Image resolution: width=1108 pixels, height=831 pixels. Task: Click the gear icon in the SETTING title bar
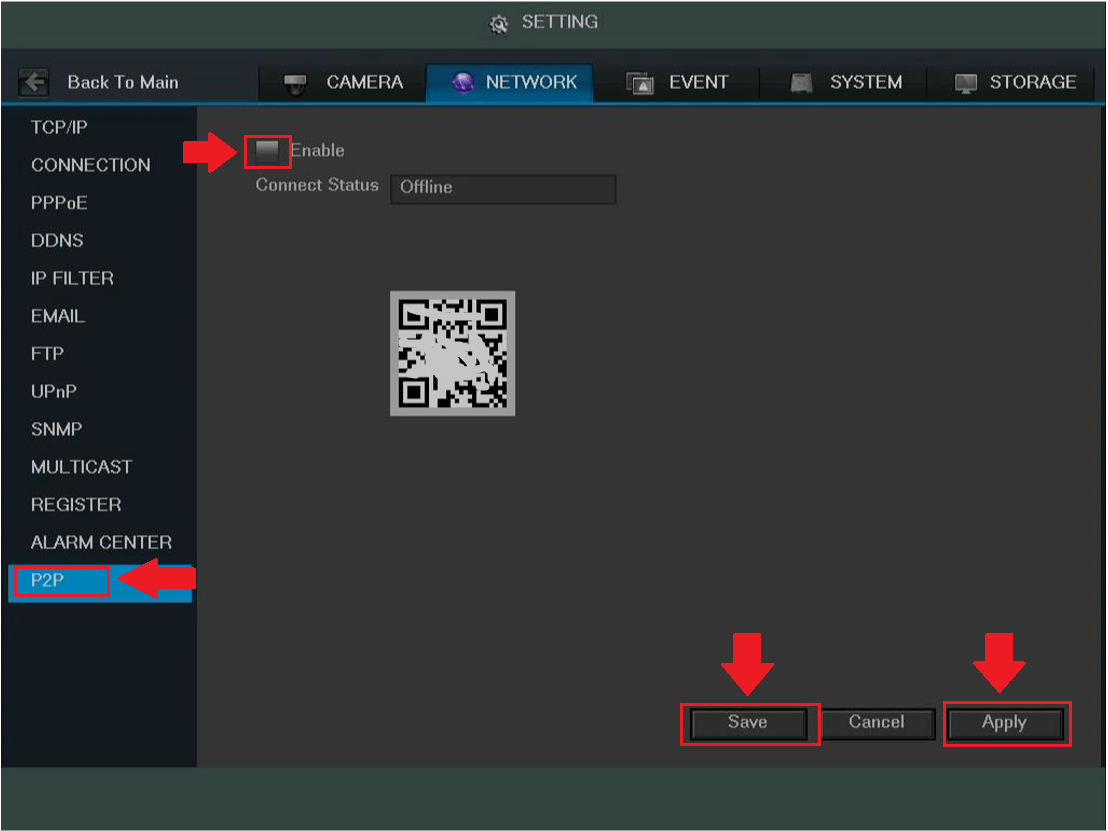[x=498, y=22]
